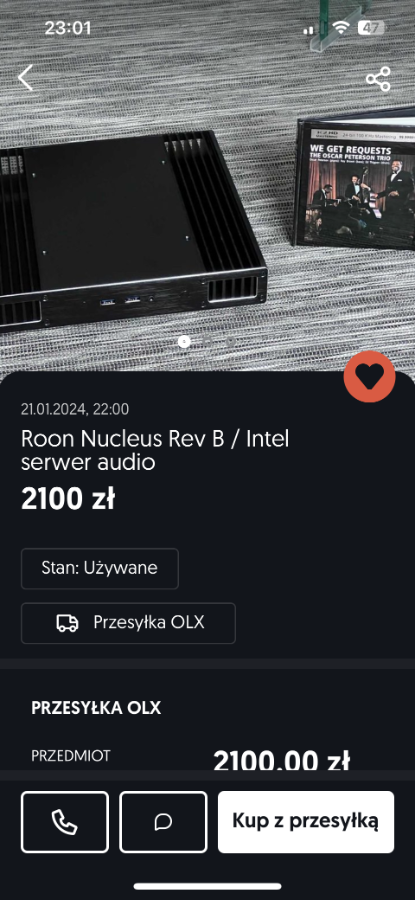
Task: Add listing to favorites with heart icon
Action: 370,377
